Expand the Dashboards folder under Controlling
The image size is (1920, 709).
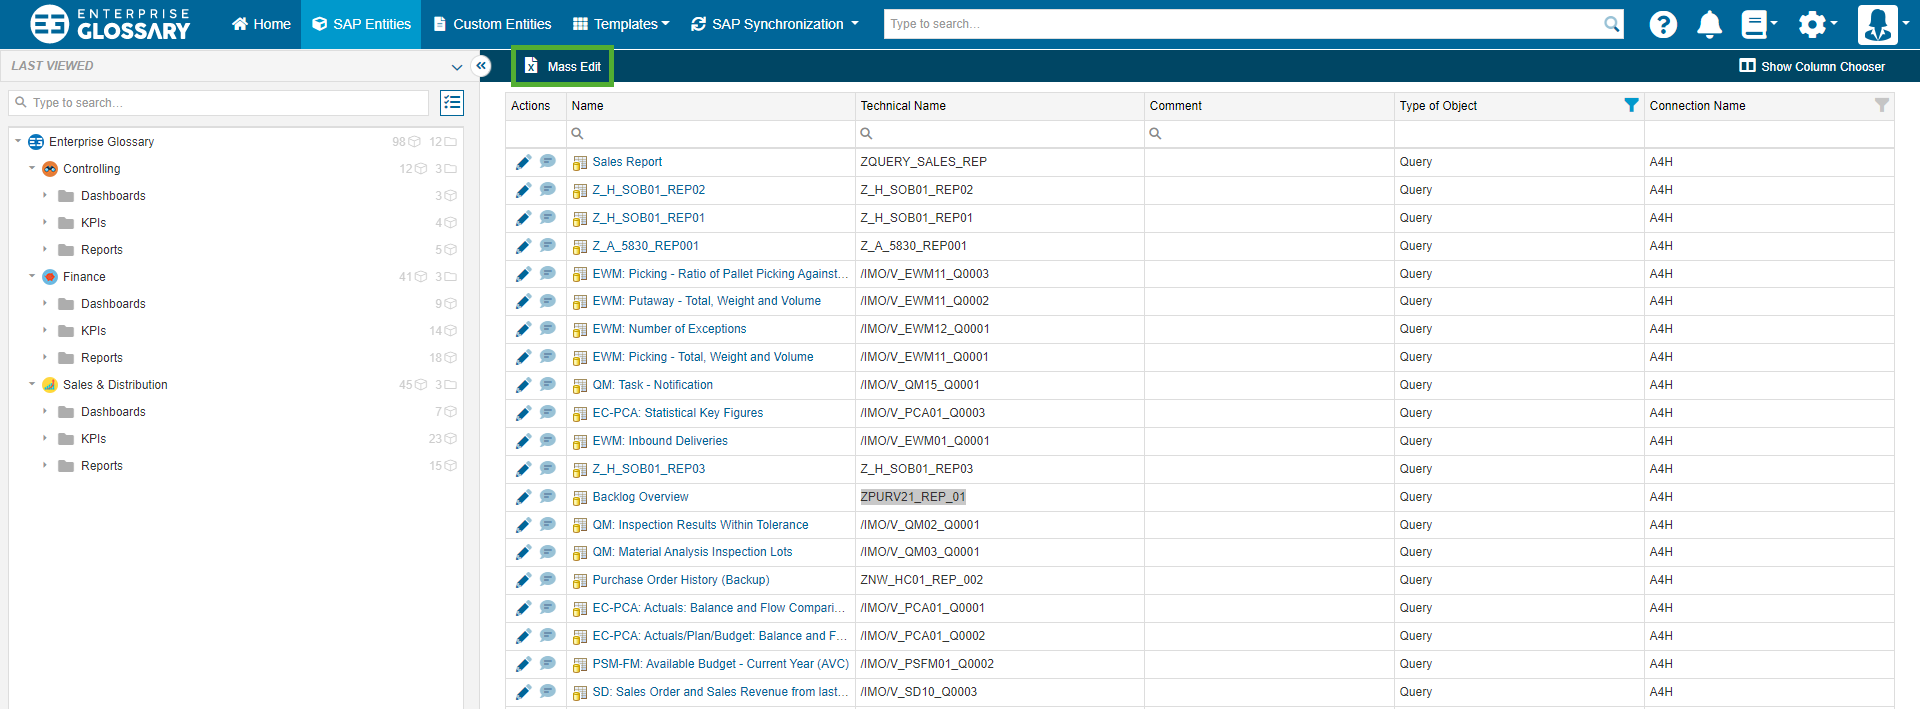click(x=45, y=196)
